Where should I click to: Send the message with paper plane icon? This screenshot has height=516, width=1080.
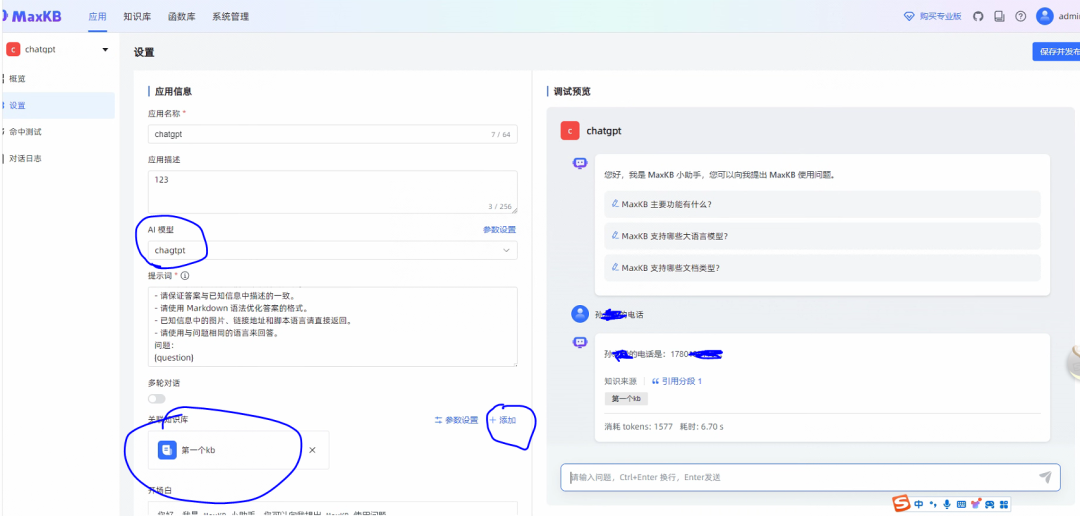tap(1046, 477)
